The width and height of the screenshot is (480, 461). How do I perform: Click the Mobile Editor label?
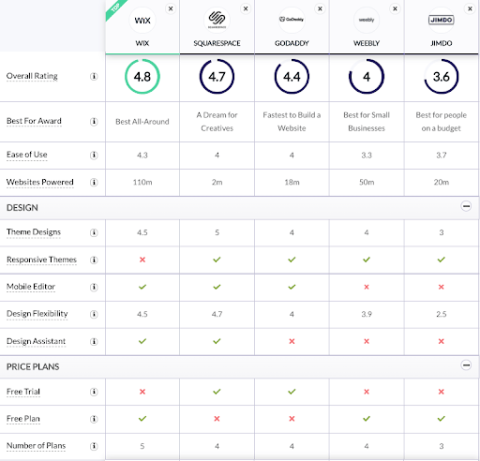click(x=31, y=287)
